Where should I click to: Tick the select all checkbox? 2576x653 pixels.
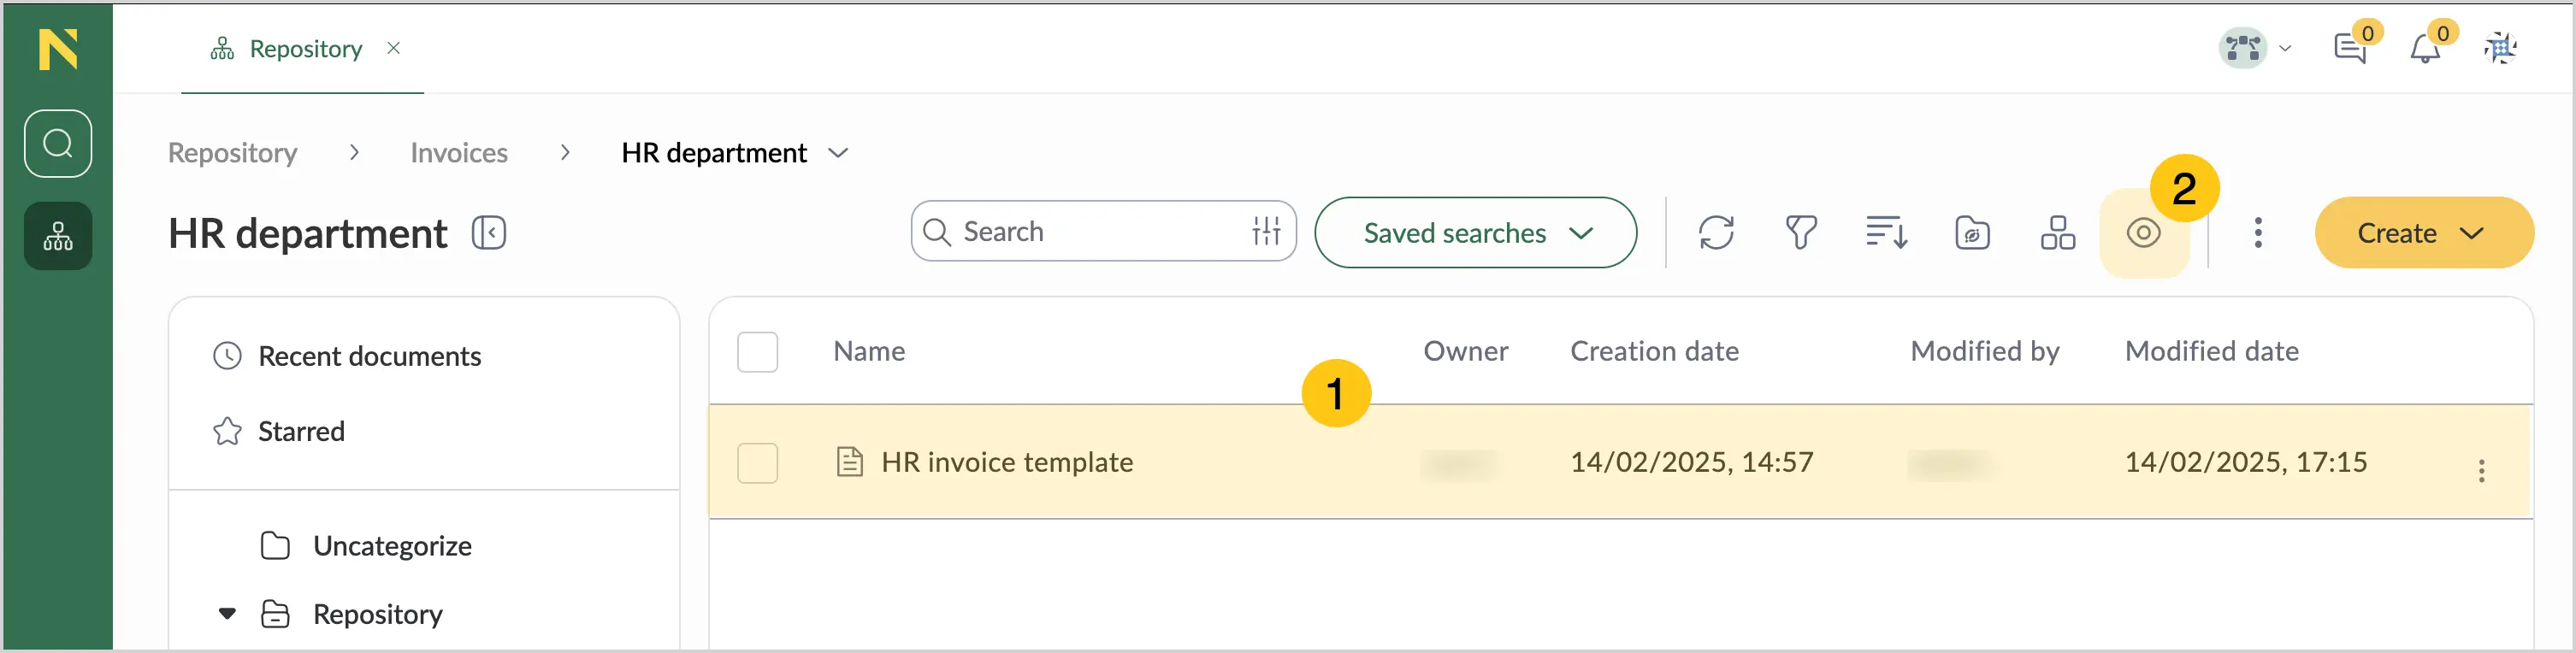click(757, 352)
